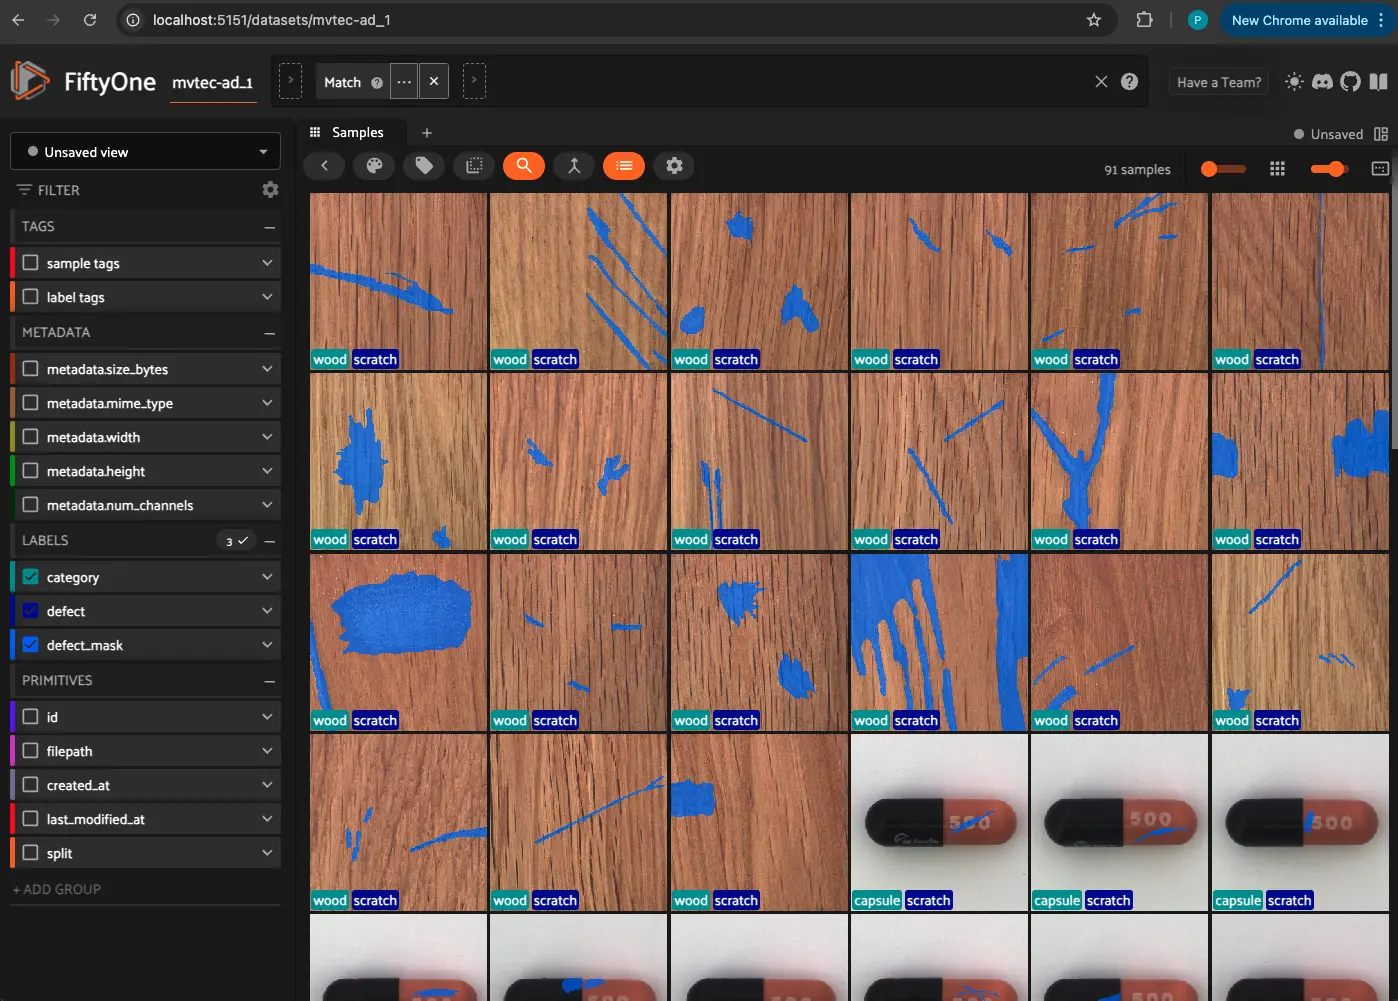
Task: Open the Unsaved view dropdown
Action: tap(146, 152)
